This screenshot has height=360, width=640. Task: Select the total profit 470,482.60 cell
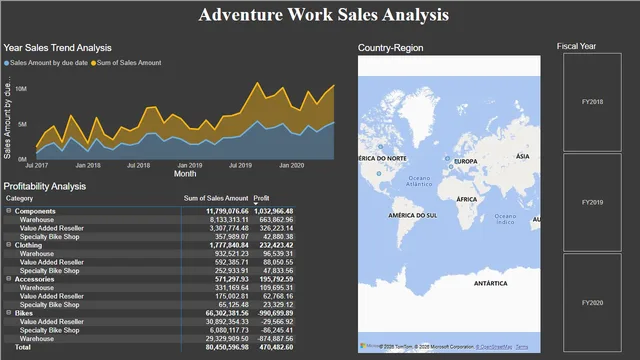coord(276,347)
